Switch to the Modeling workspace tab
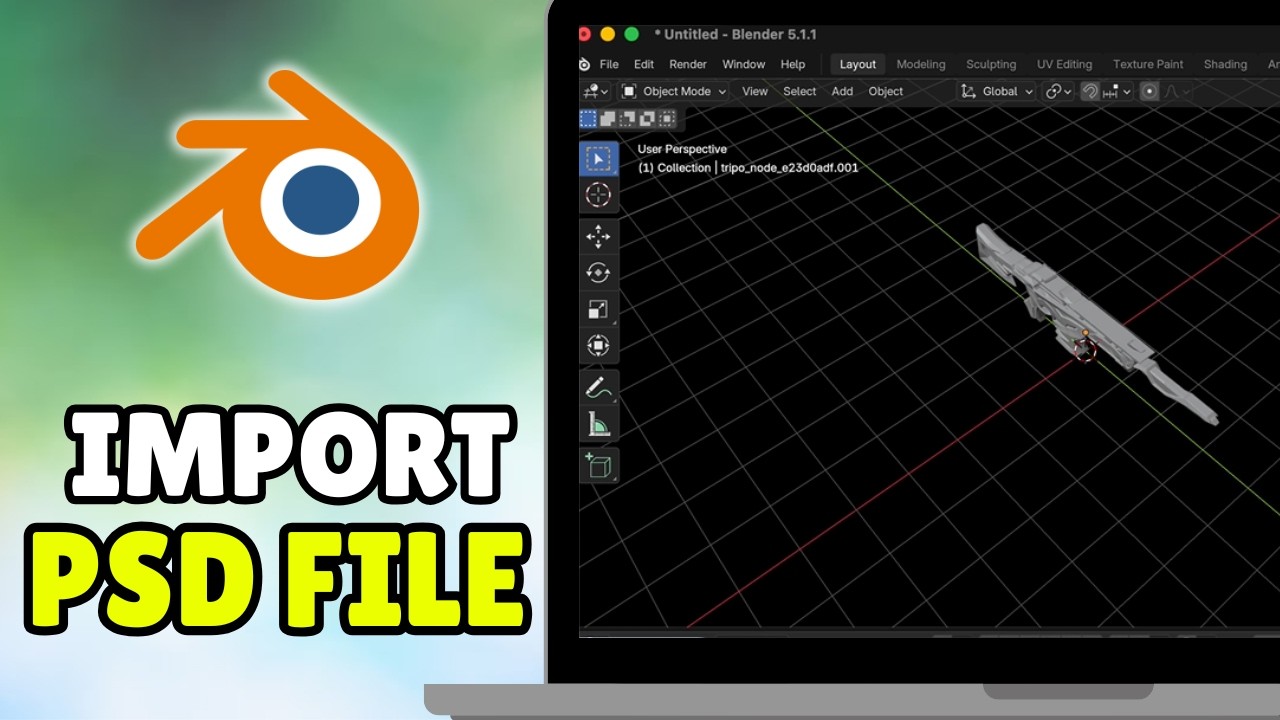 pos(921,64)
